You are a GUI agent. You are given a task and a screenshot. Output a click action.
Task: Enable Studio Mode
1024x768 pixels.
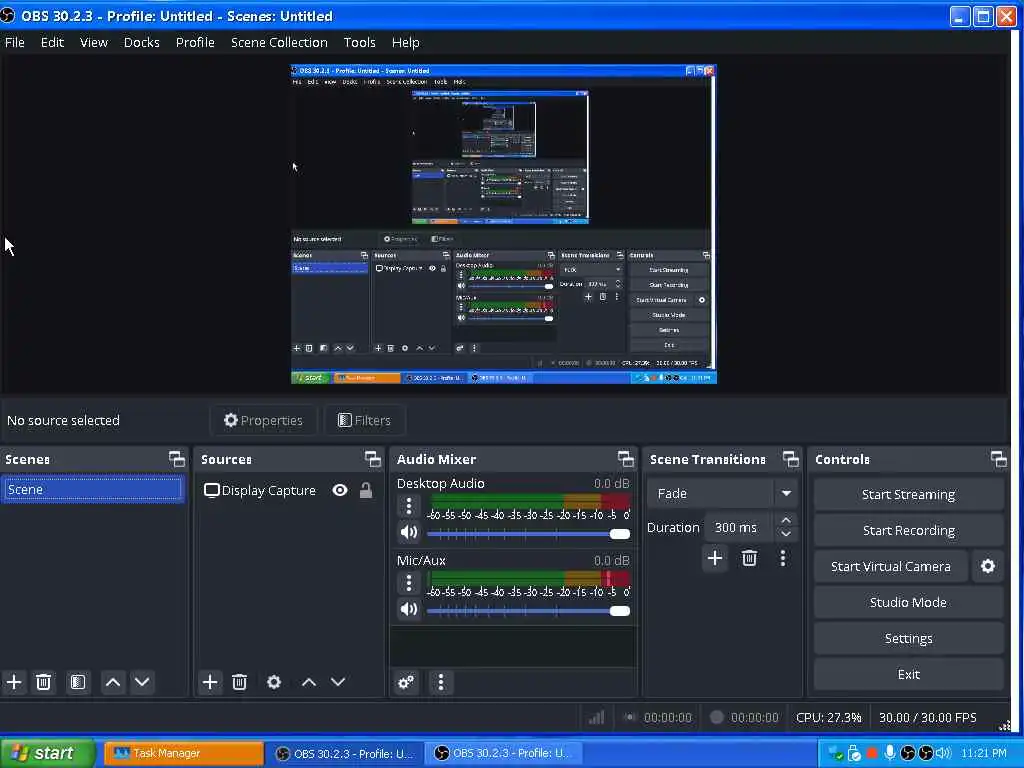click(908, 602)
